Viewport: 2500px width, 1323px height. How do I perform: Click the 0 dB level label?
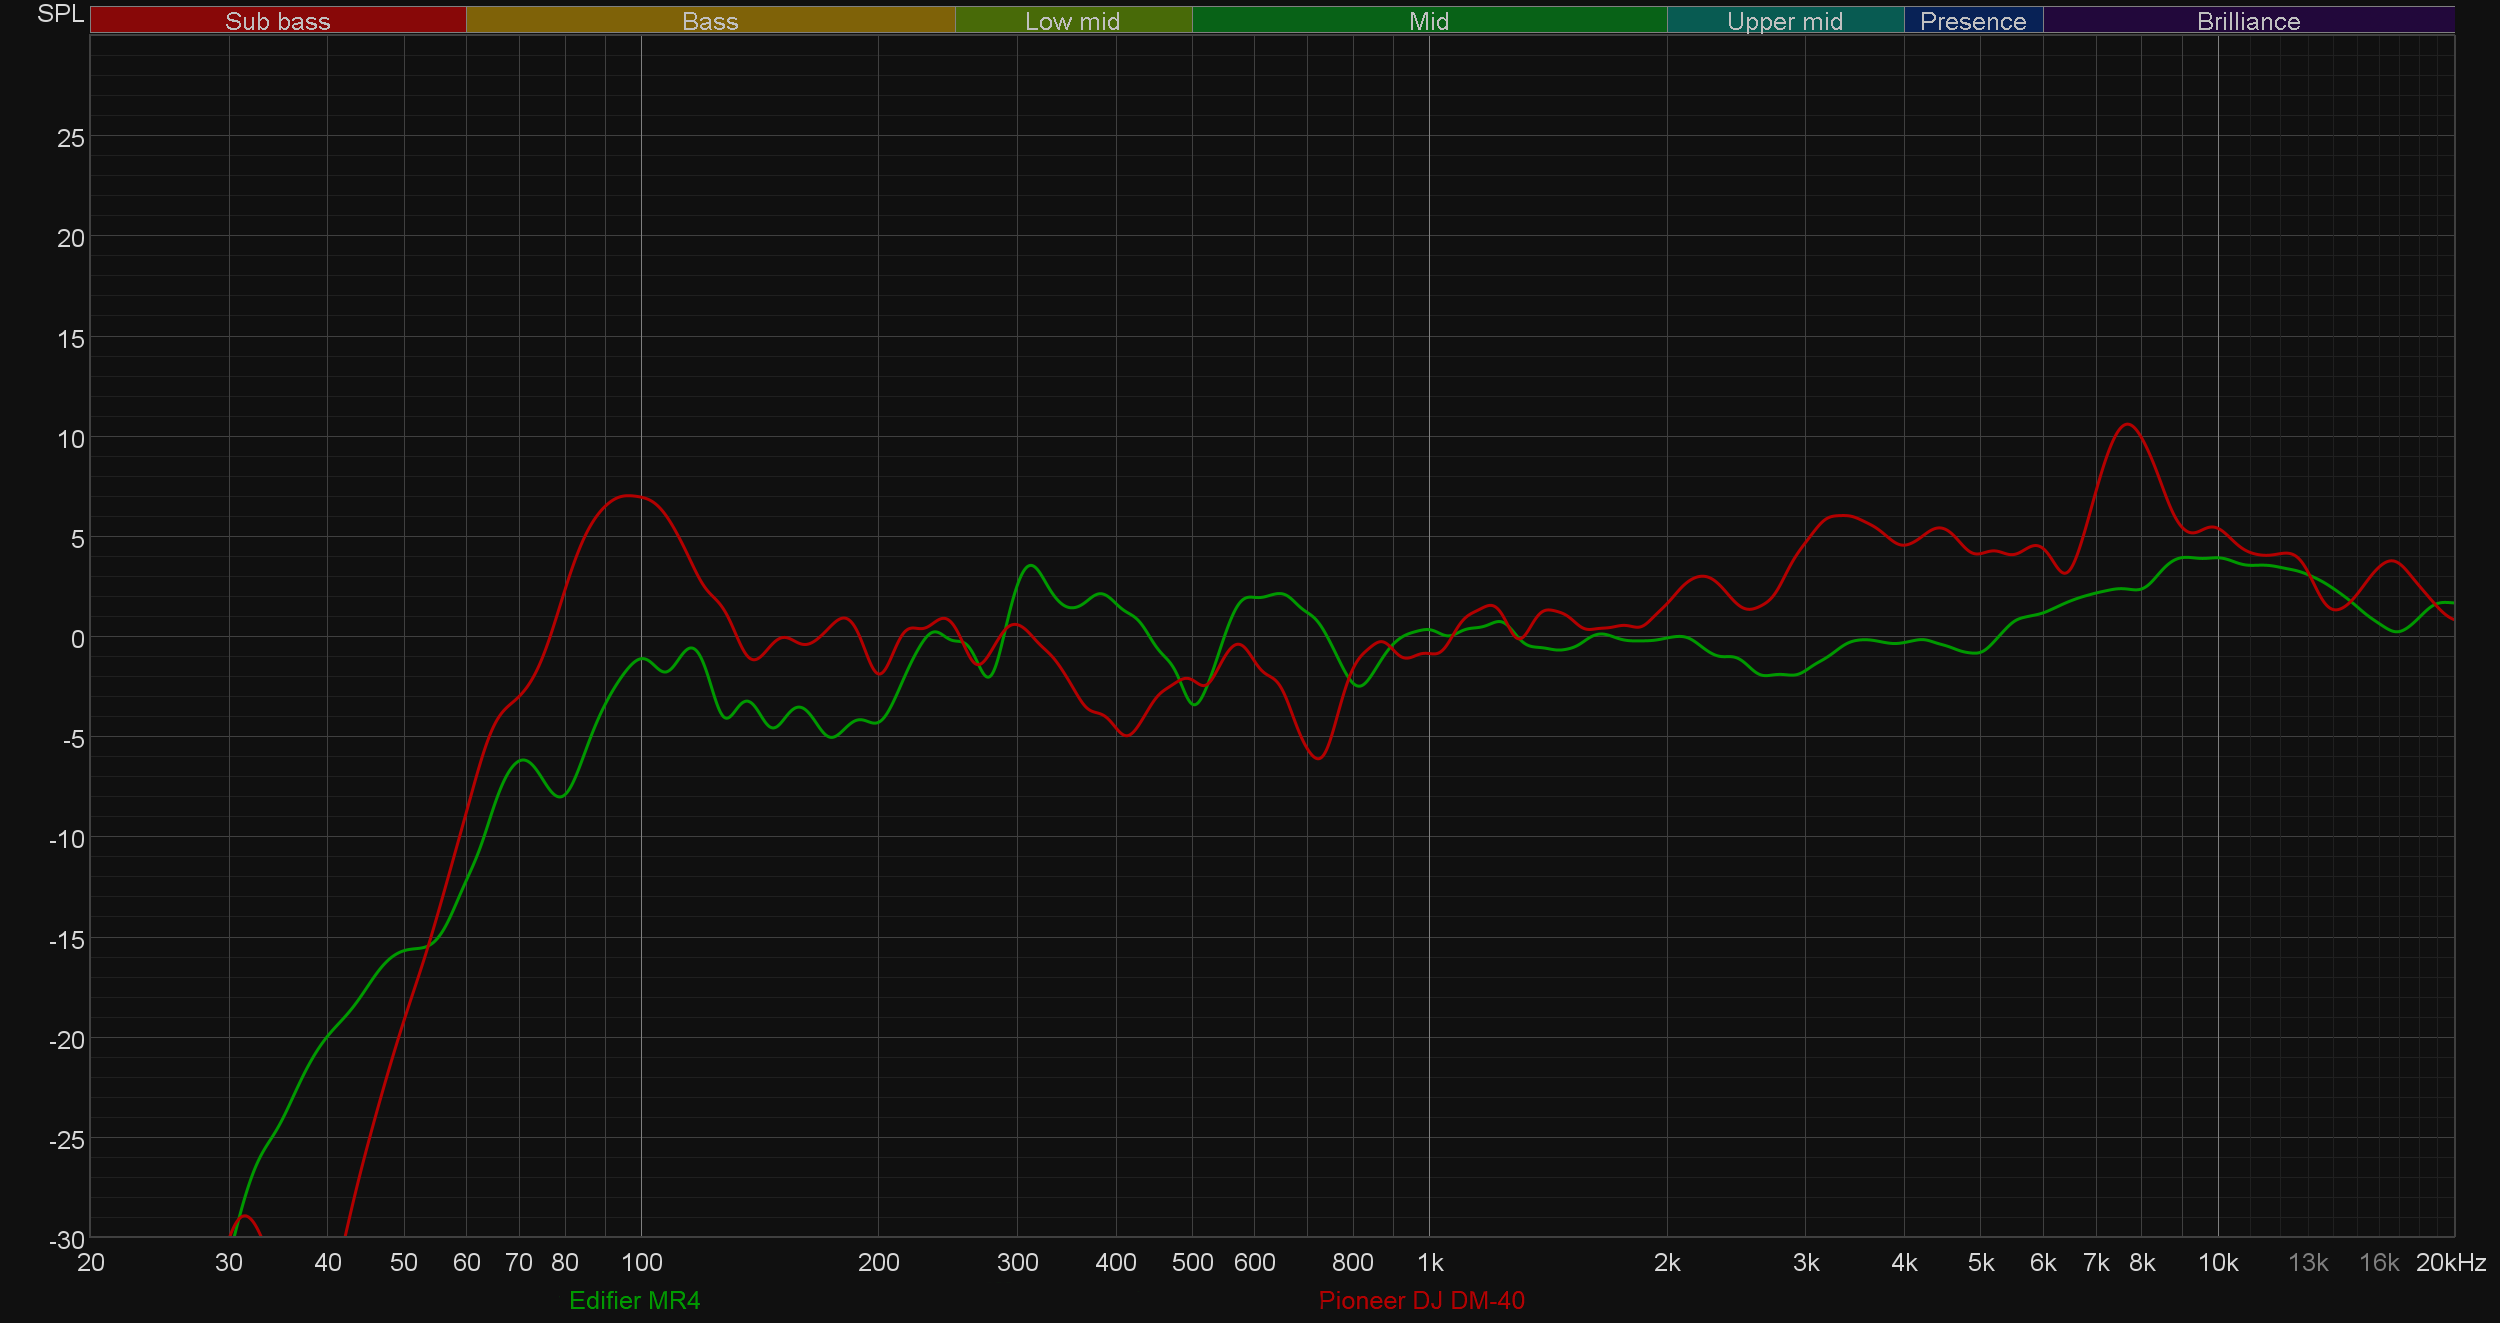pos(77,639)
